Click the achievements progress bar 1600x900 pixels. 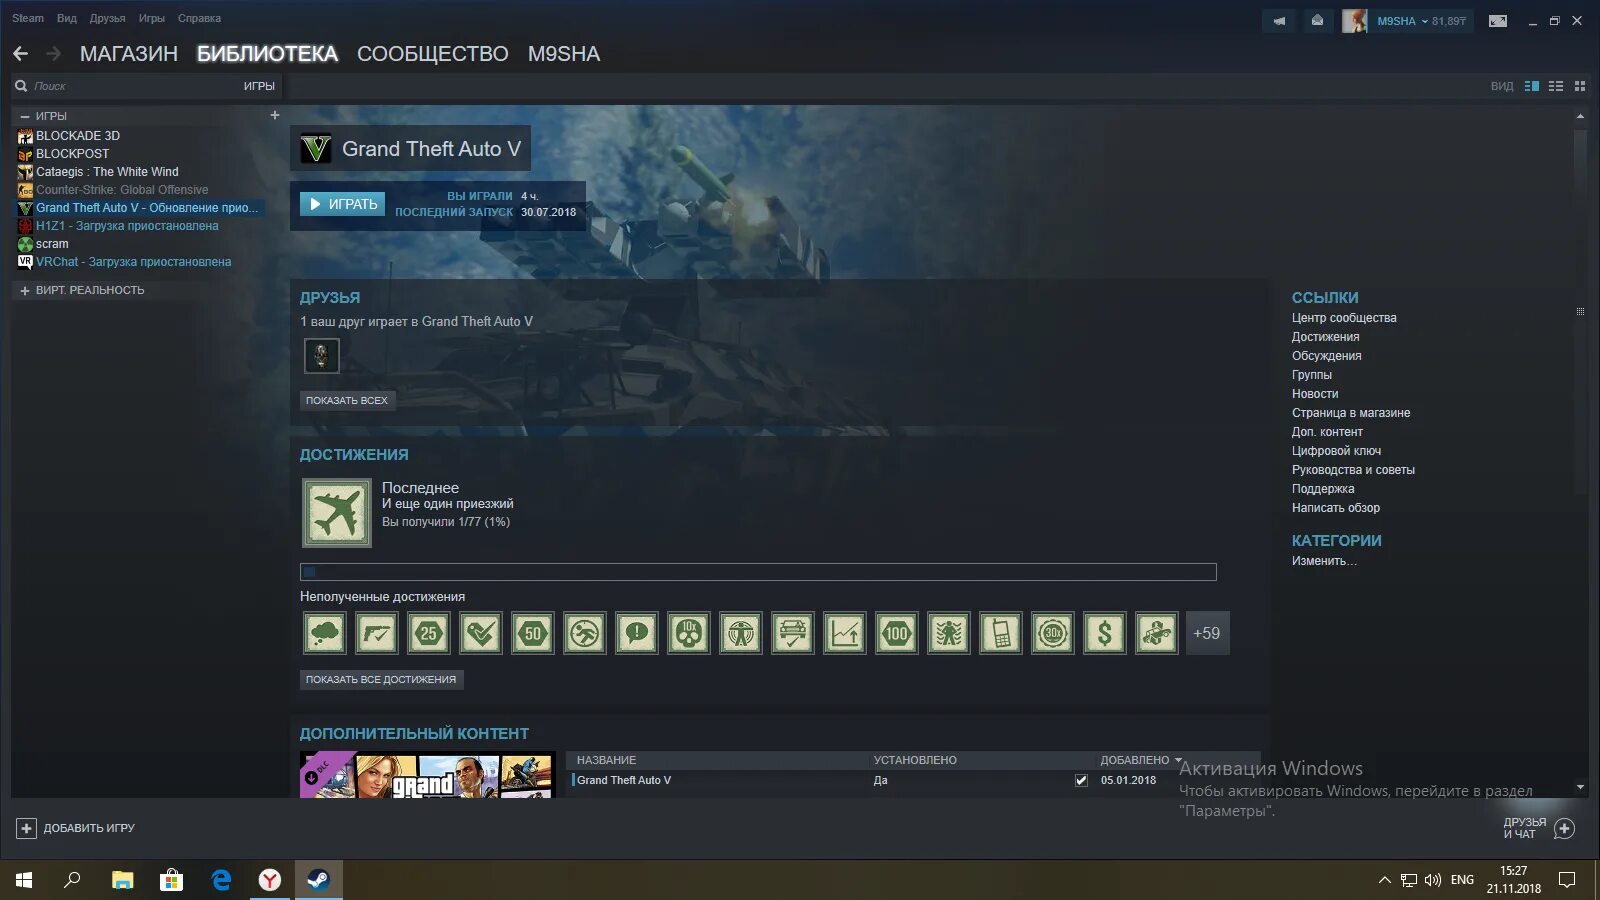point(758,572)
